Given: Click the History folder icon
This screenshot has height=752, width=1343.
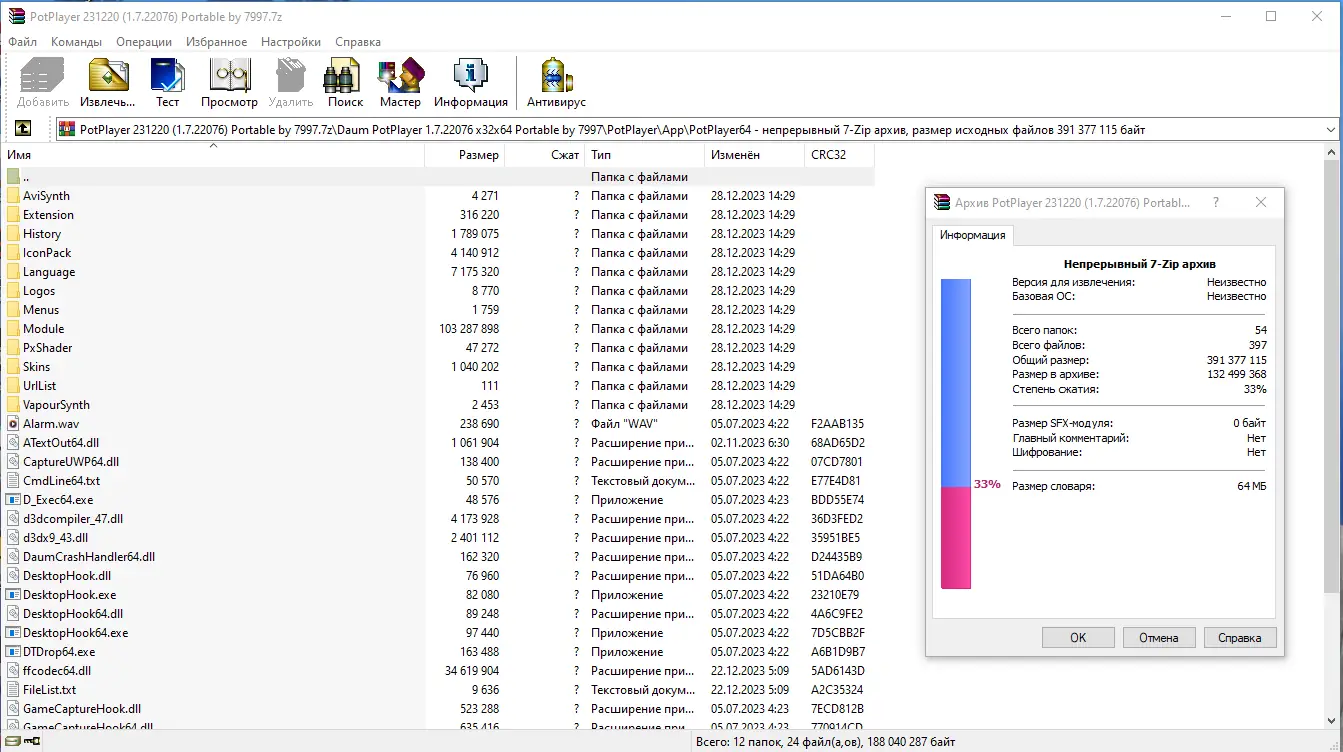Looking at the screenshot, I should 13,234.
